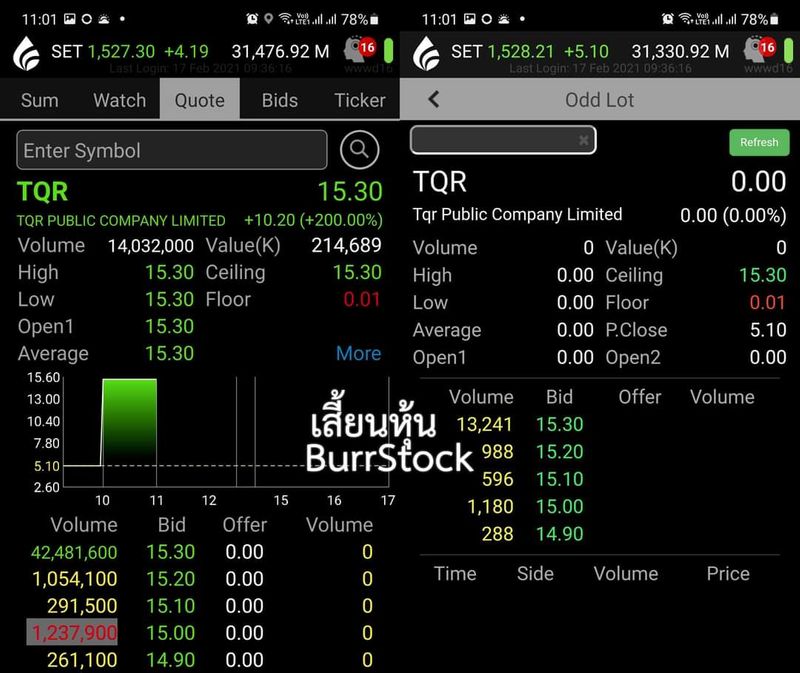Tap the TQR intraday price chart
This screenshot has width=800, height=673.
click(x=200, y=430)
